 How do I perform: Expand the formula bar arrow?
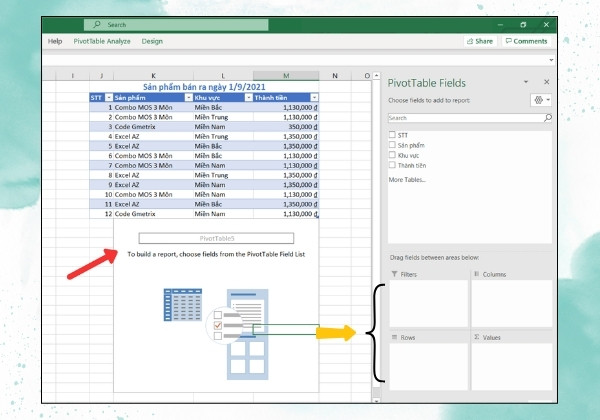point(551,60)
